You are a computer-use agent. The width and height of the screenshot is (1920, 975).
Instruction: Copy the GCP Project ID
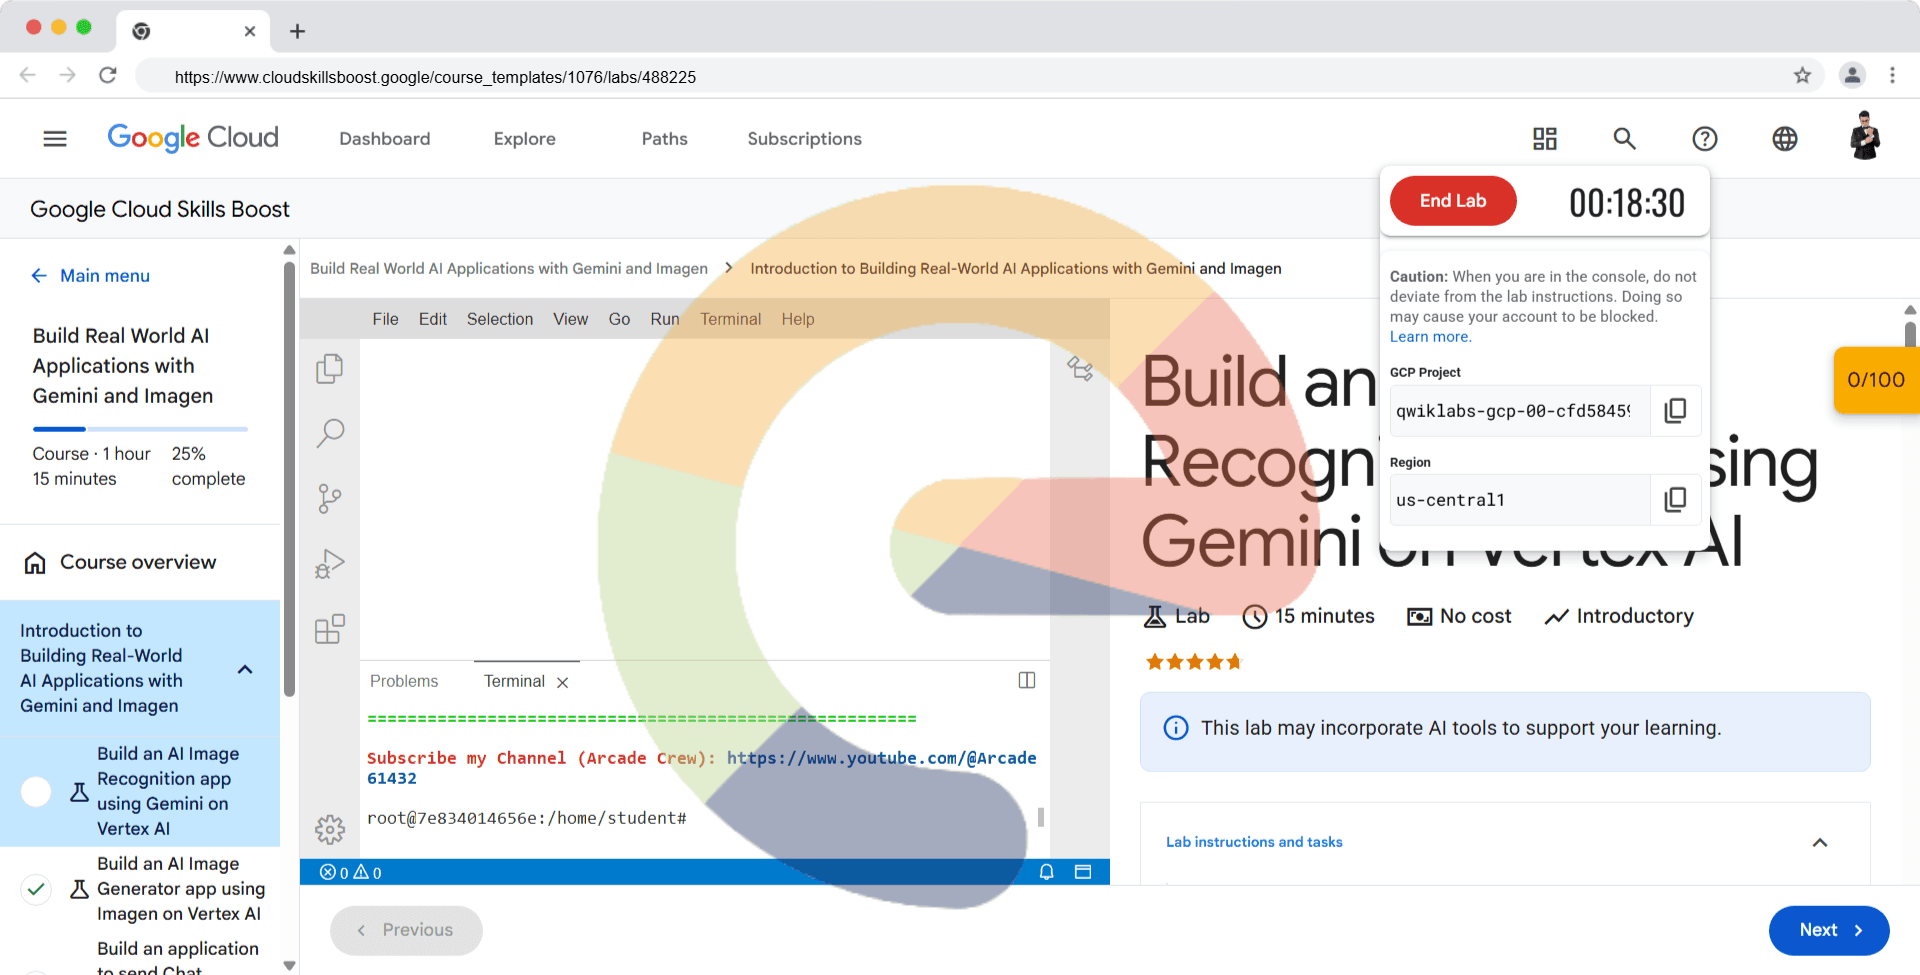[x=1675, y=411]
